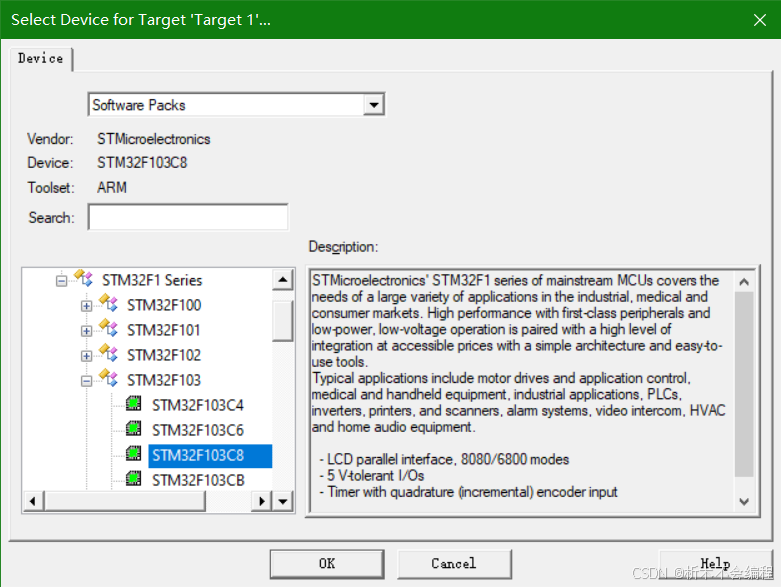
Task: Open Help for device selection
Action: (715, 564)
